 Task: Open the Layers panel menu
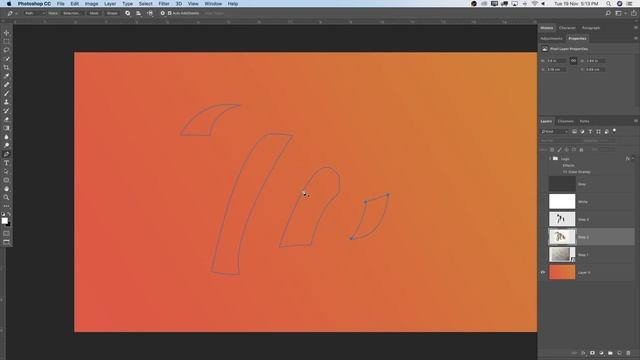[x=636, y=121]
